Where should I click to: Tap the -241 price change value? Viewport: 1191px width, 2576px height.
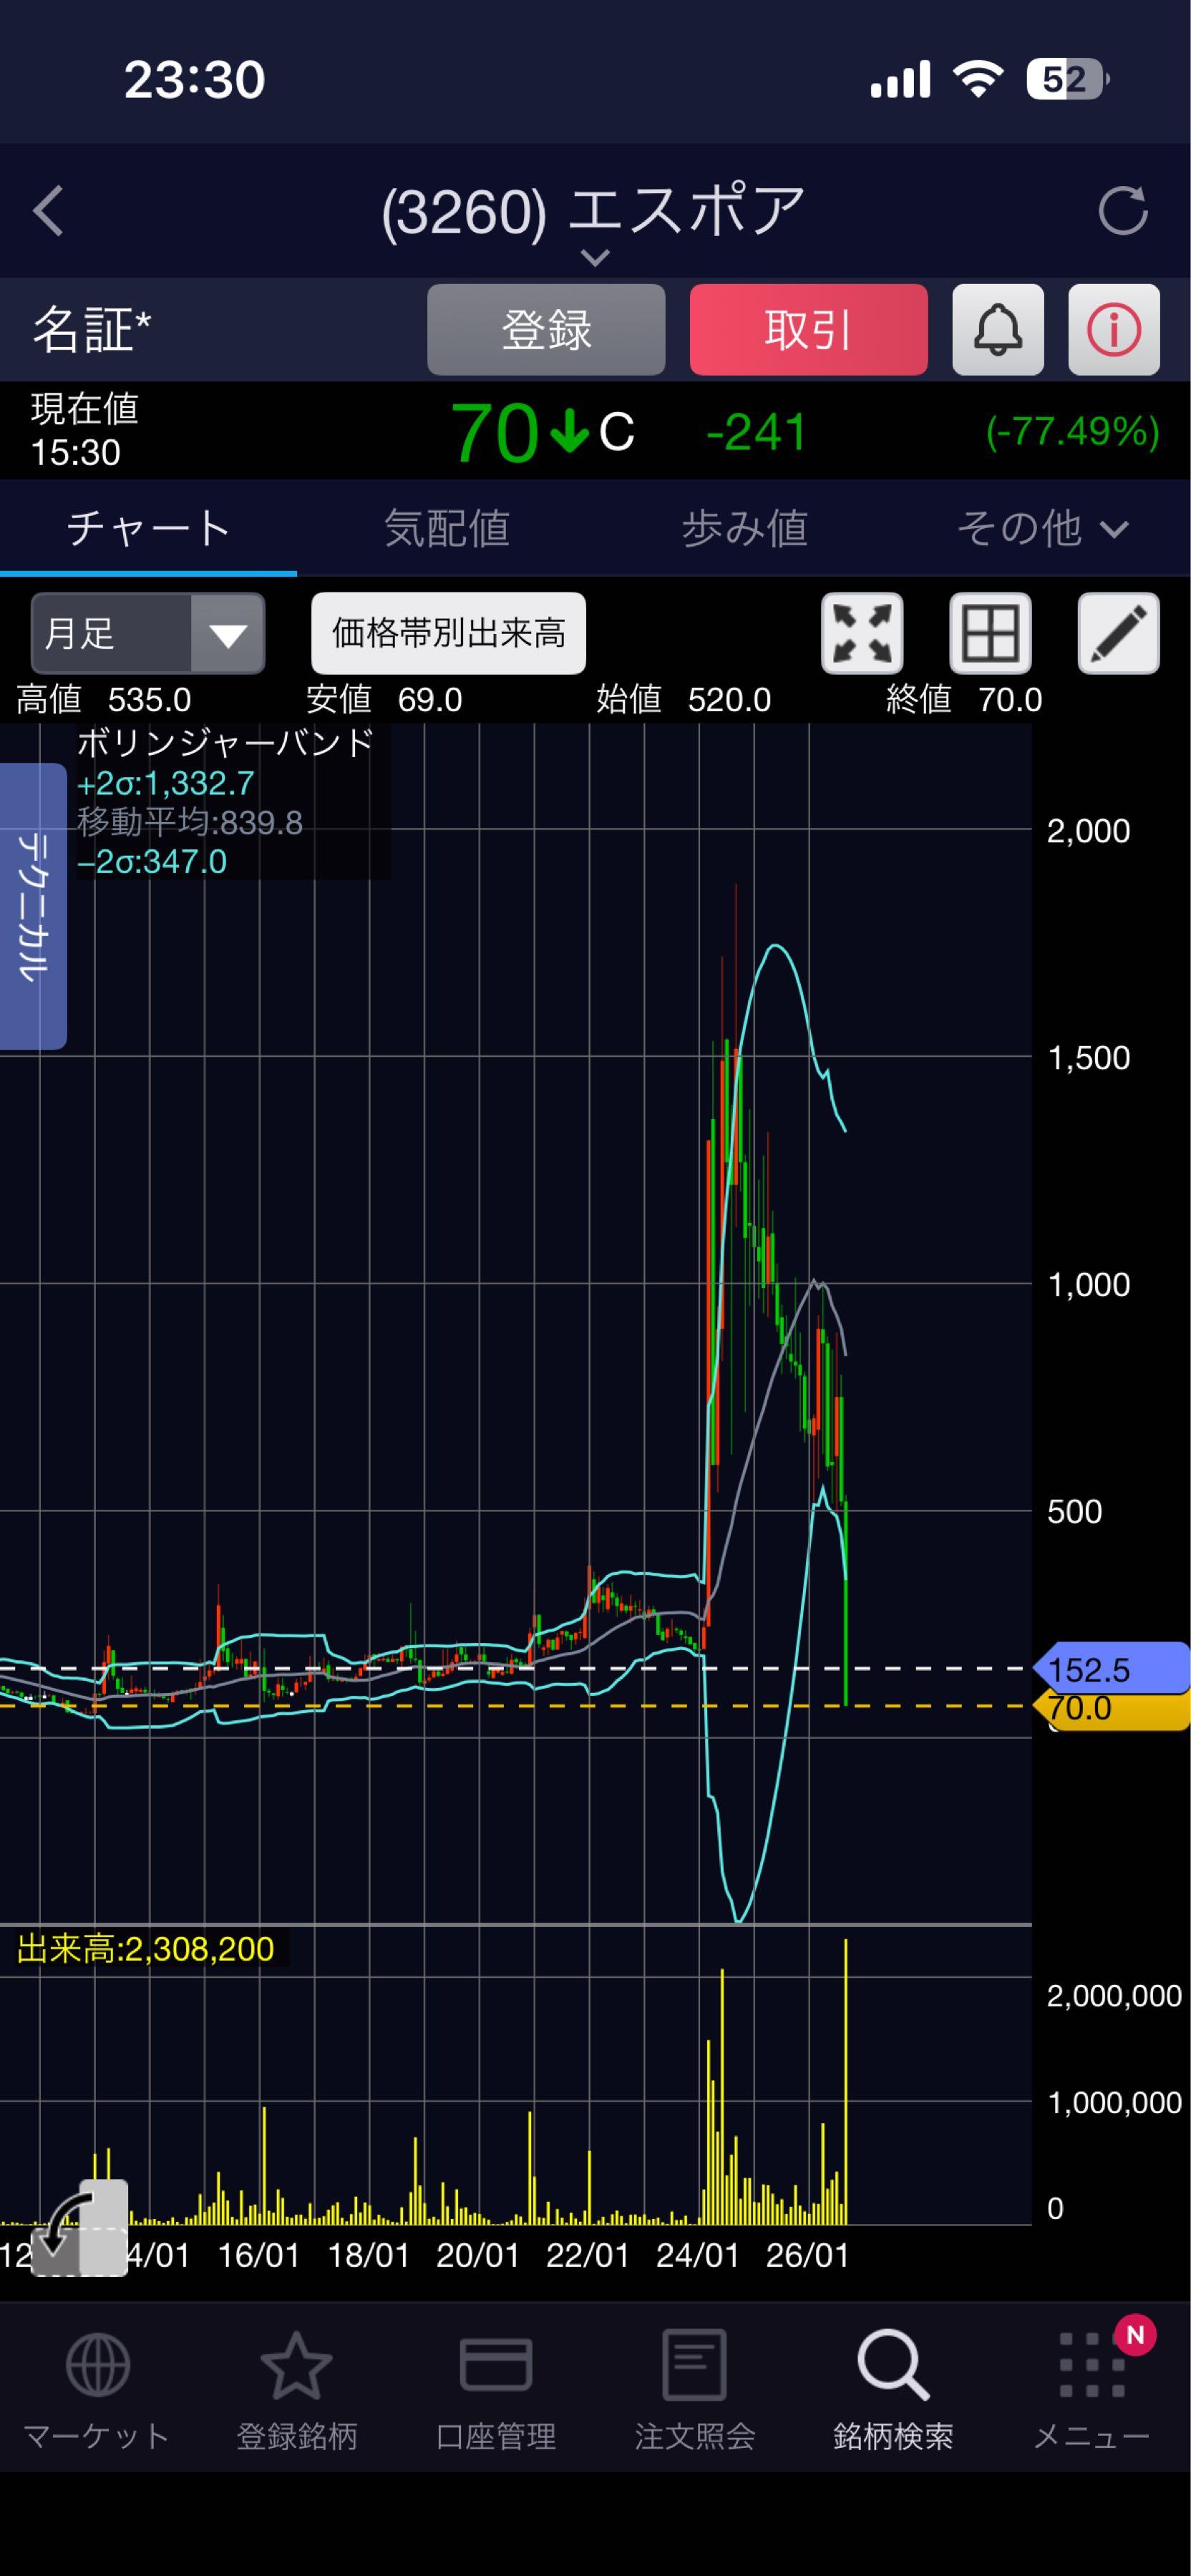[x=757, y=432]
